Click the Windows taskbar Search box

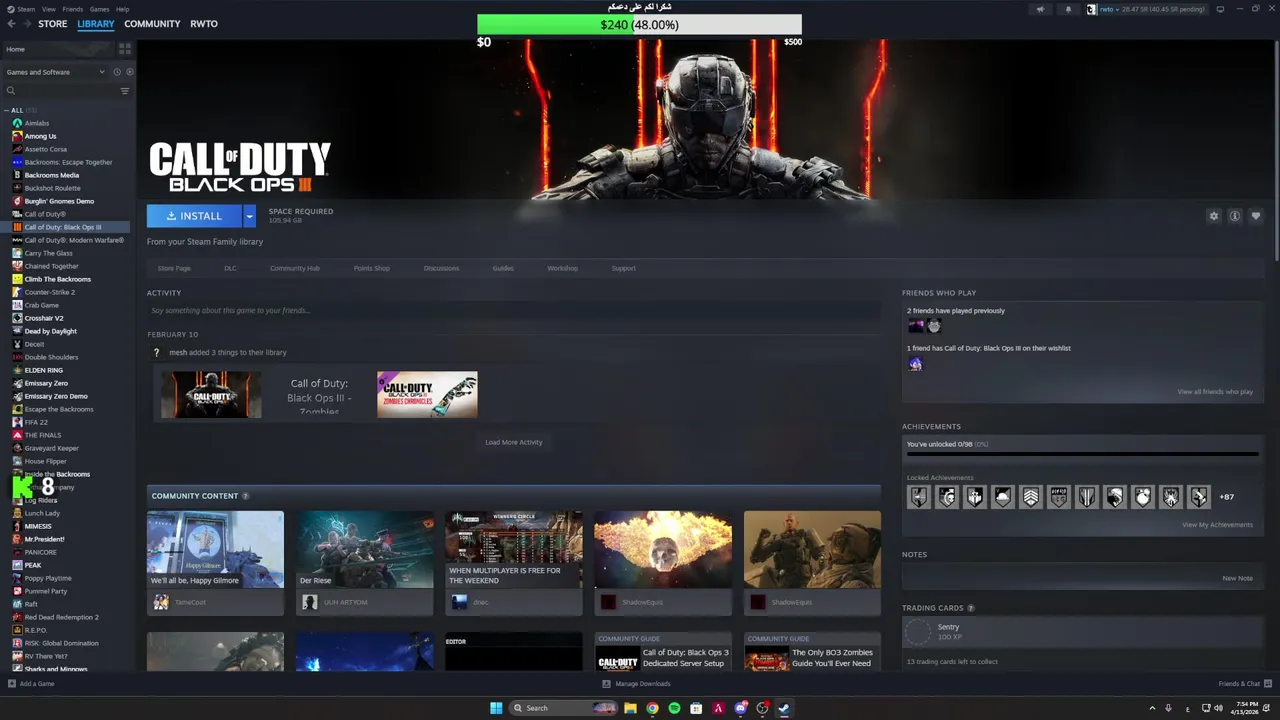point(563,708)
